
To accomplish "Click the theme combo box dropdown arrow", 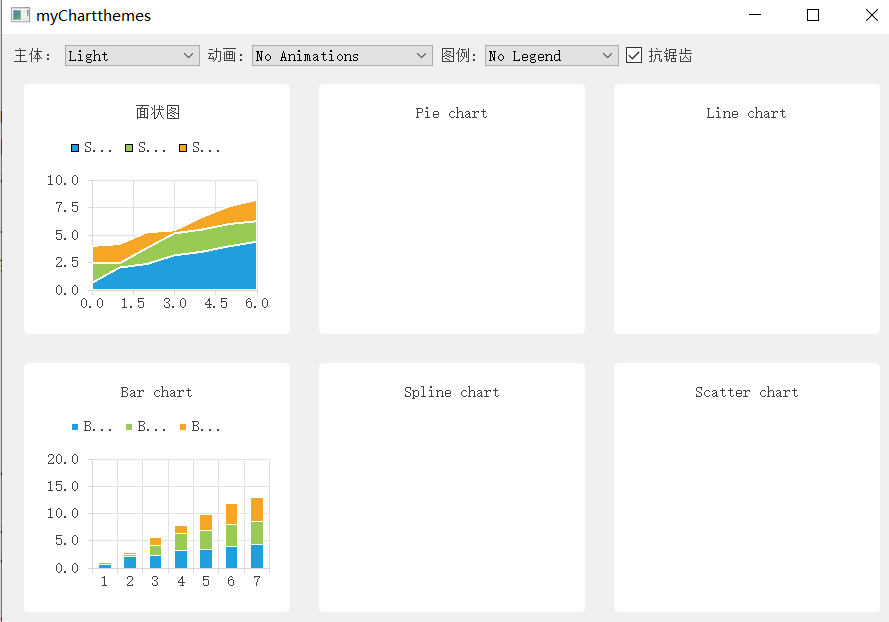I will (189, 56).
